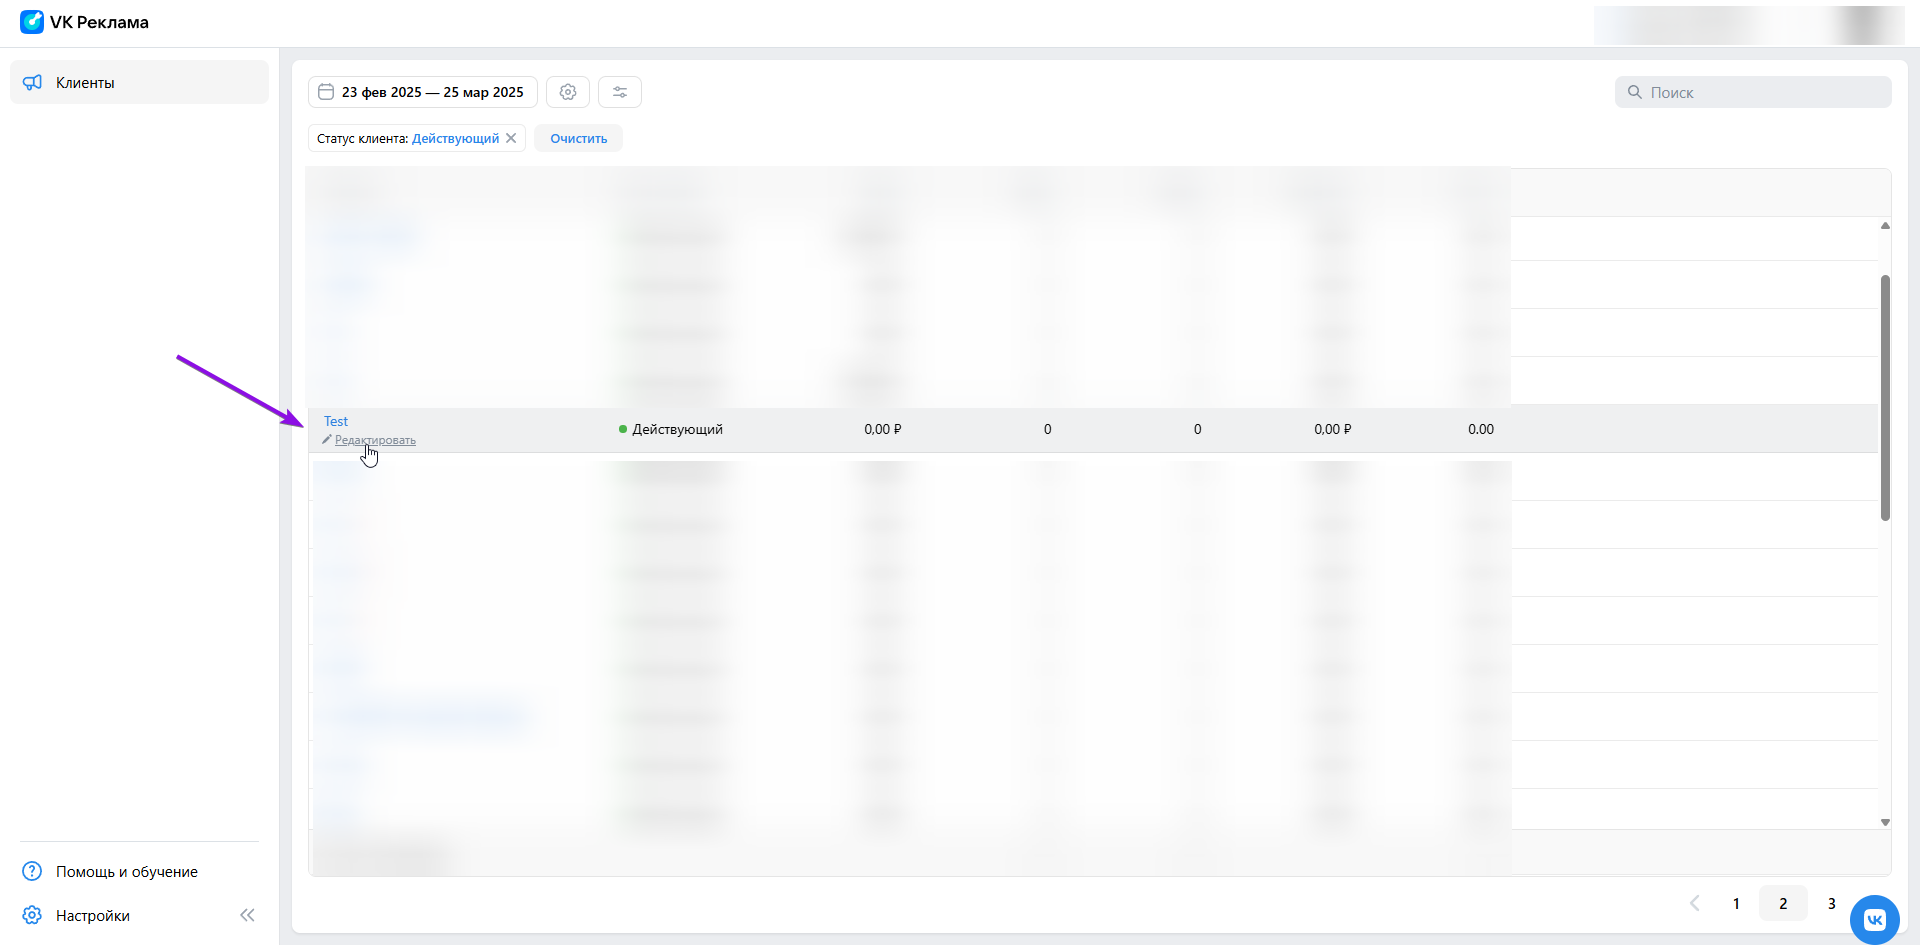Open Помощь и обучение
1920x945 pixels.
tap(127, 872)
